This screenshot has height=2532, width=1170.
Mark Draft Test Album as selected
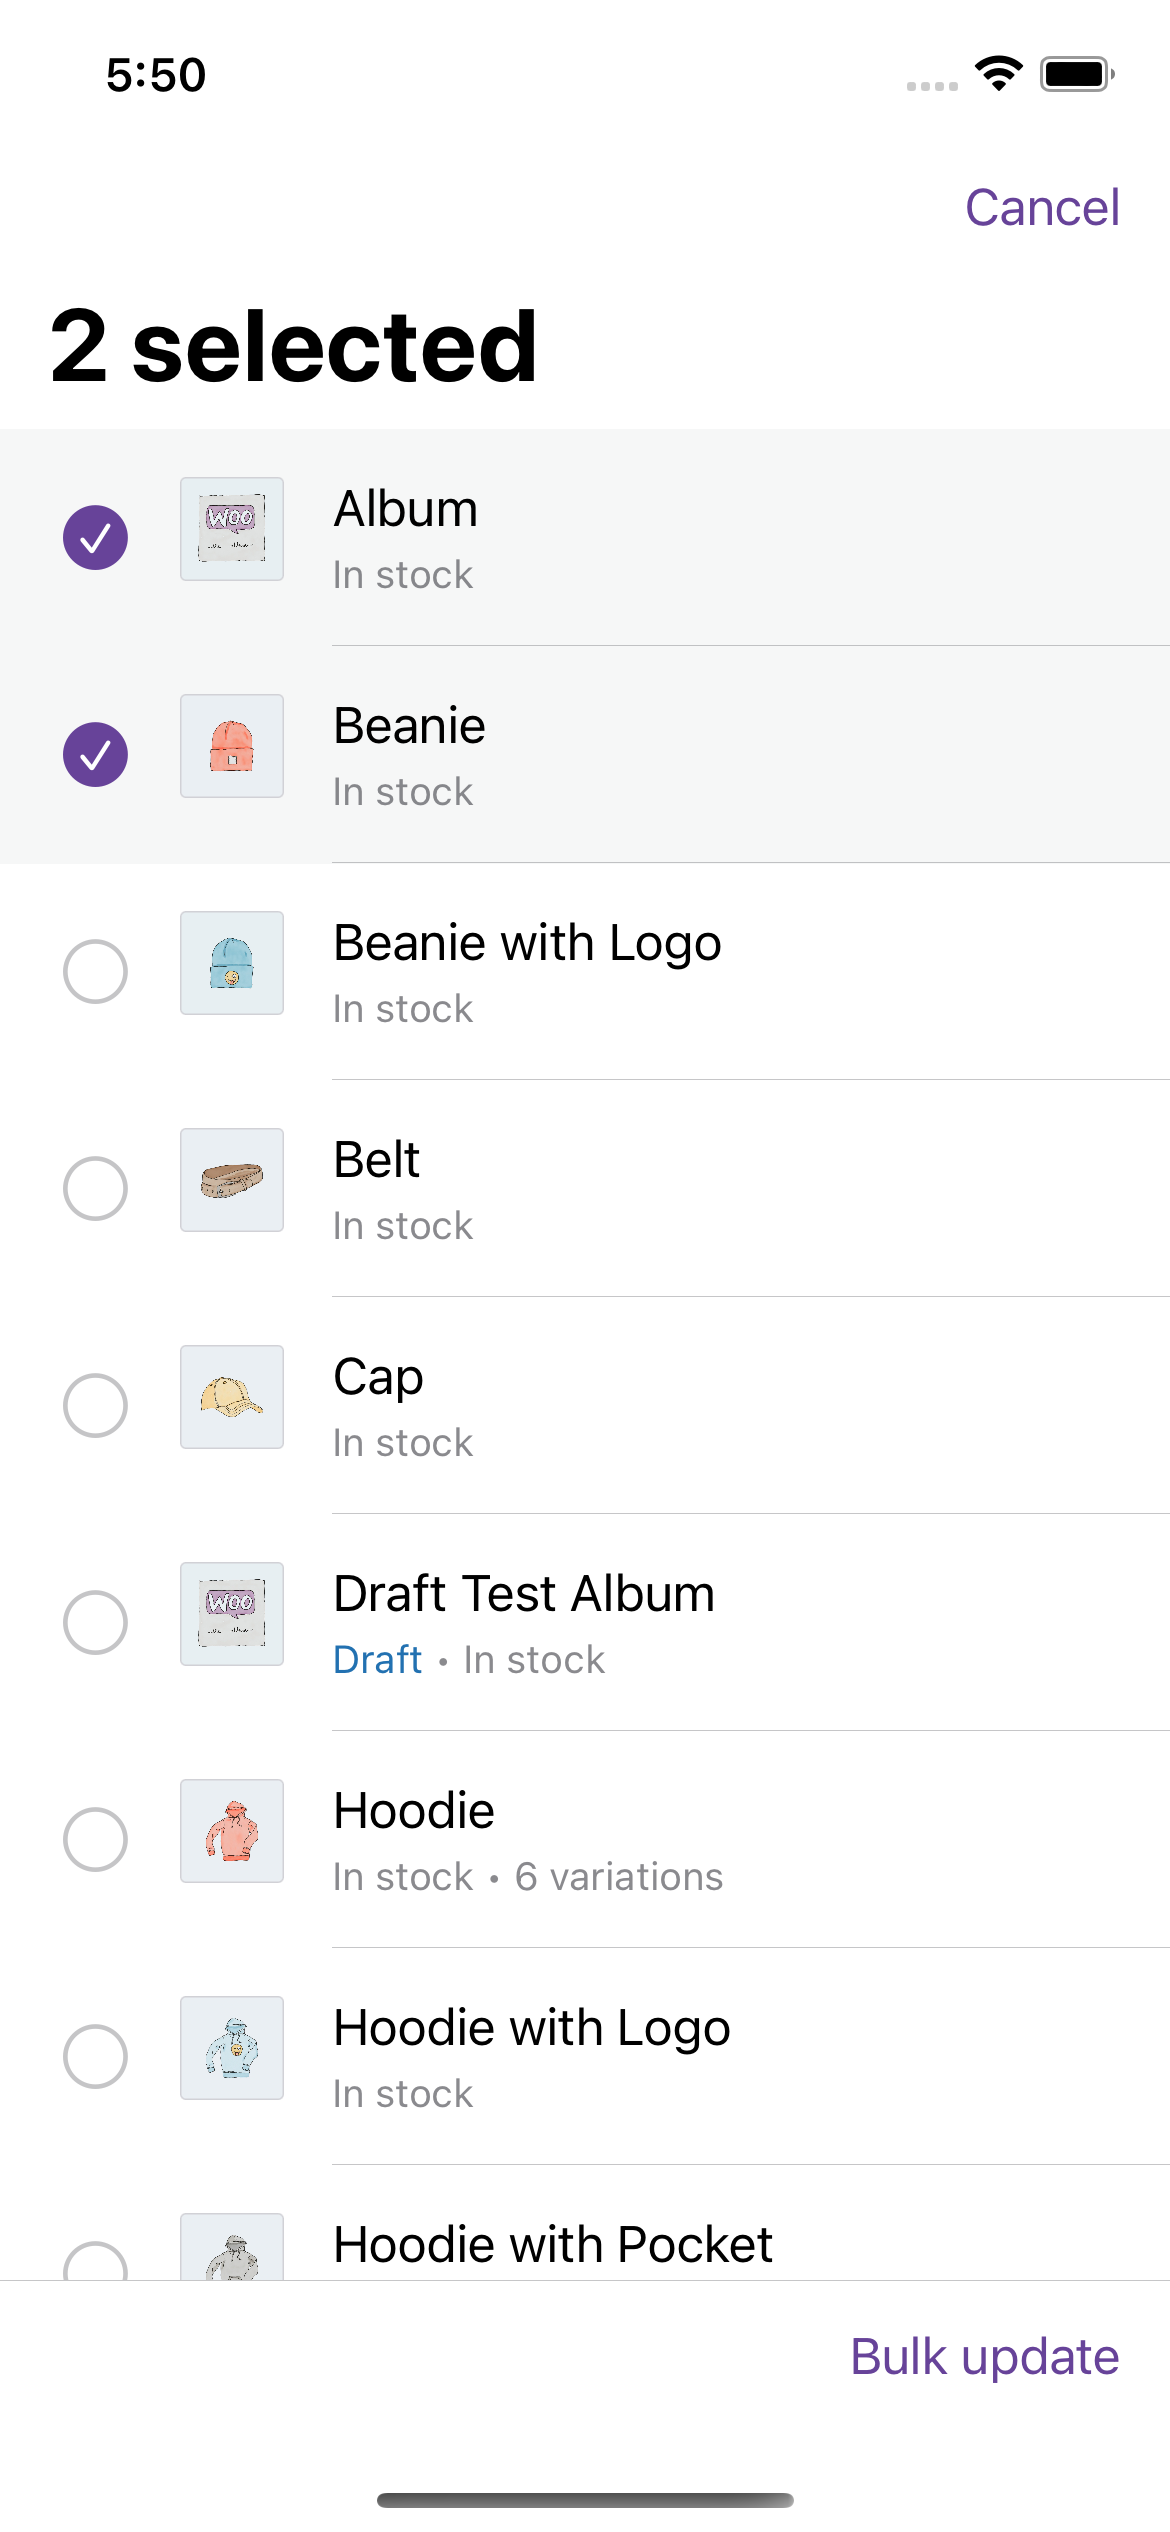point(95,1622)
